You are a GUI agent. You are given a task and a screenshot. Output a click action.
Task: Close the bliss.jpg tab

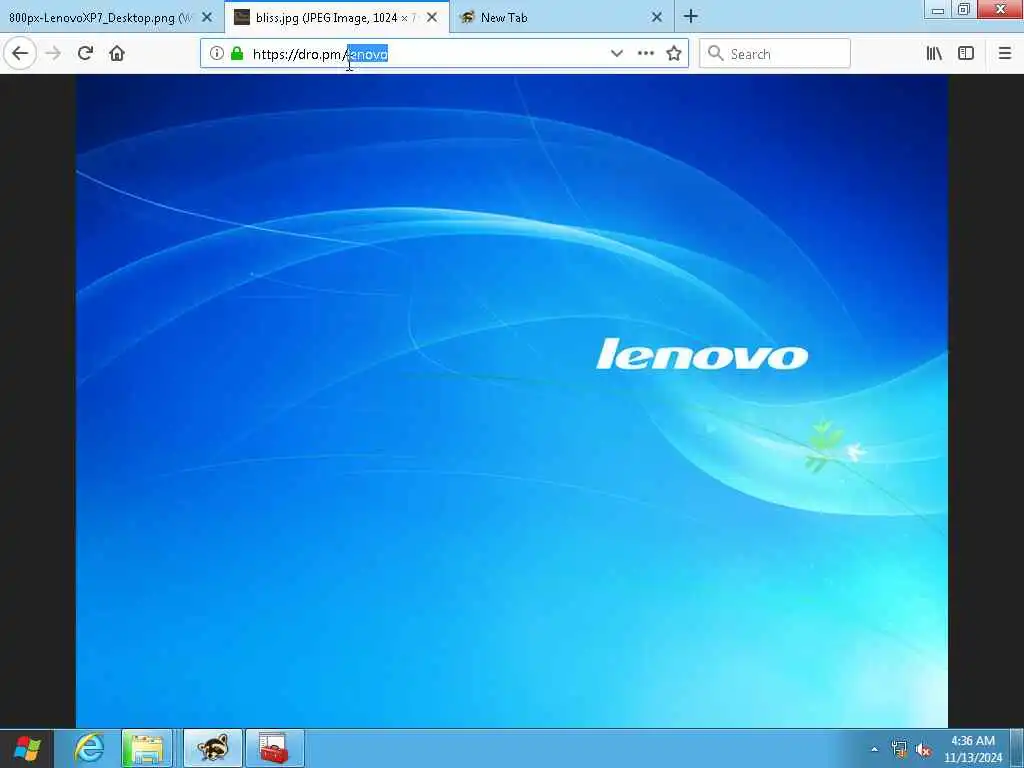(432, 18)
